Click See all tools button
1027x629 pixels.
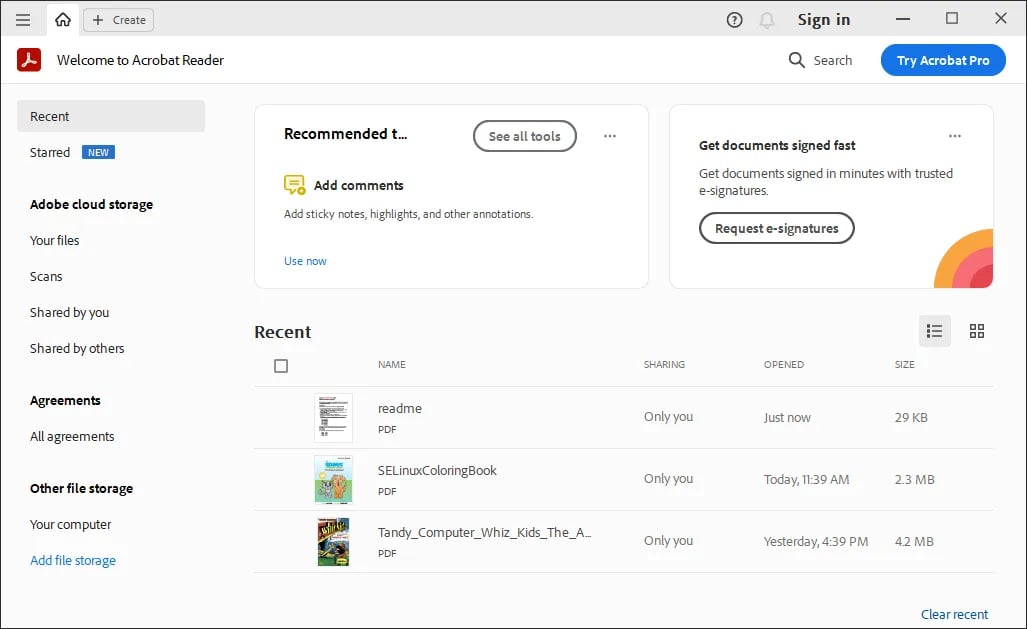pyautogui.click(x=525, y=136)
